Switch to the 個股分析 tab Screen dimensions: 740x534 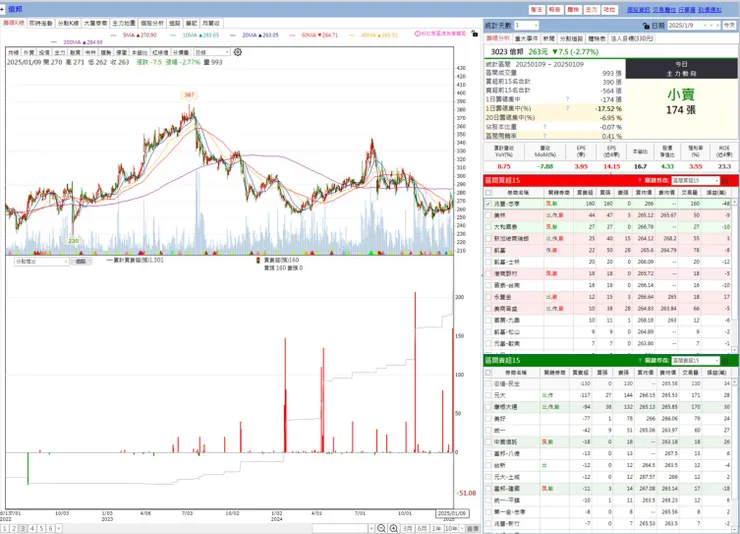tap(152, 23)
